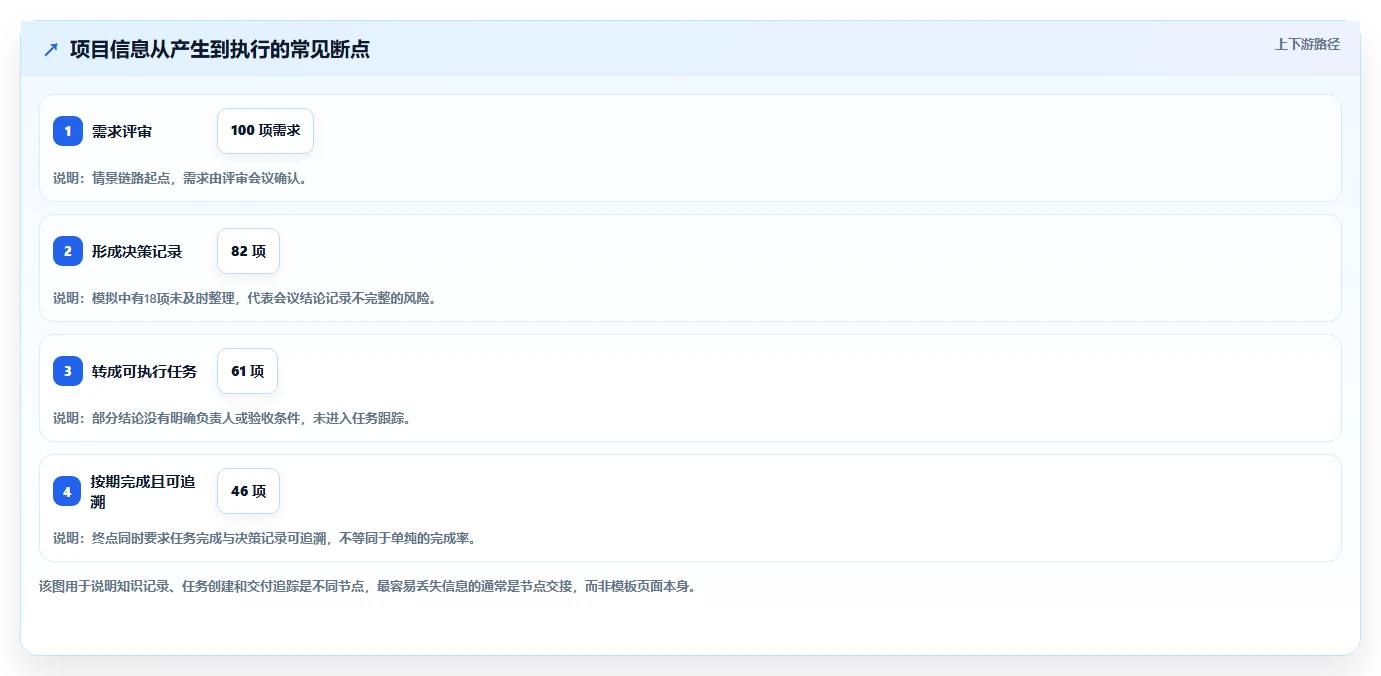Select the 按期完成且可追溯 step label
The width and height of the screenshot is (1381, 676).
click(143, 491)
